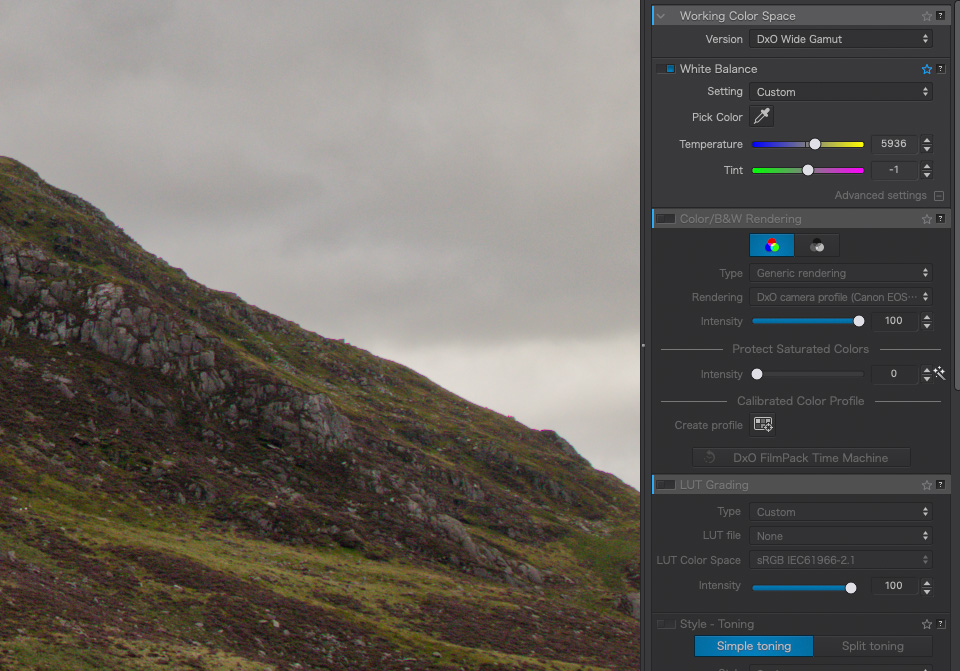
Task: Open help for Working Color Space
Action: coord(940,16)
